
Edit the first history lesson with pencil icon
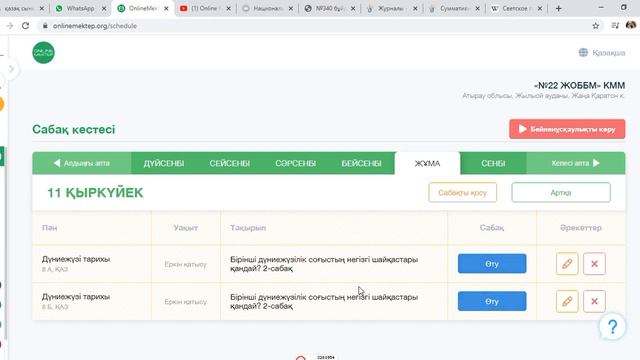coord(567,264)
